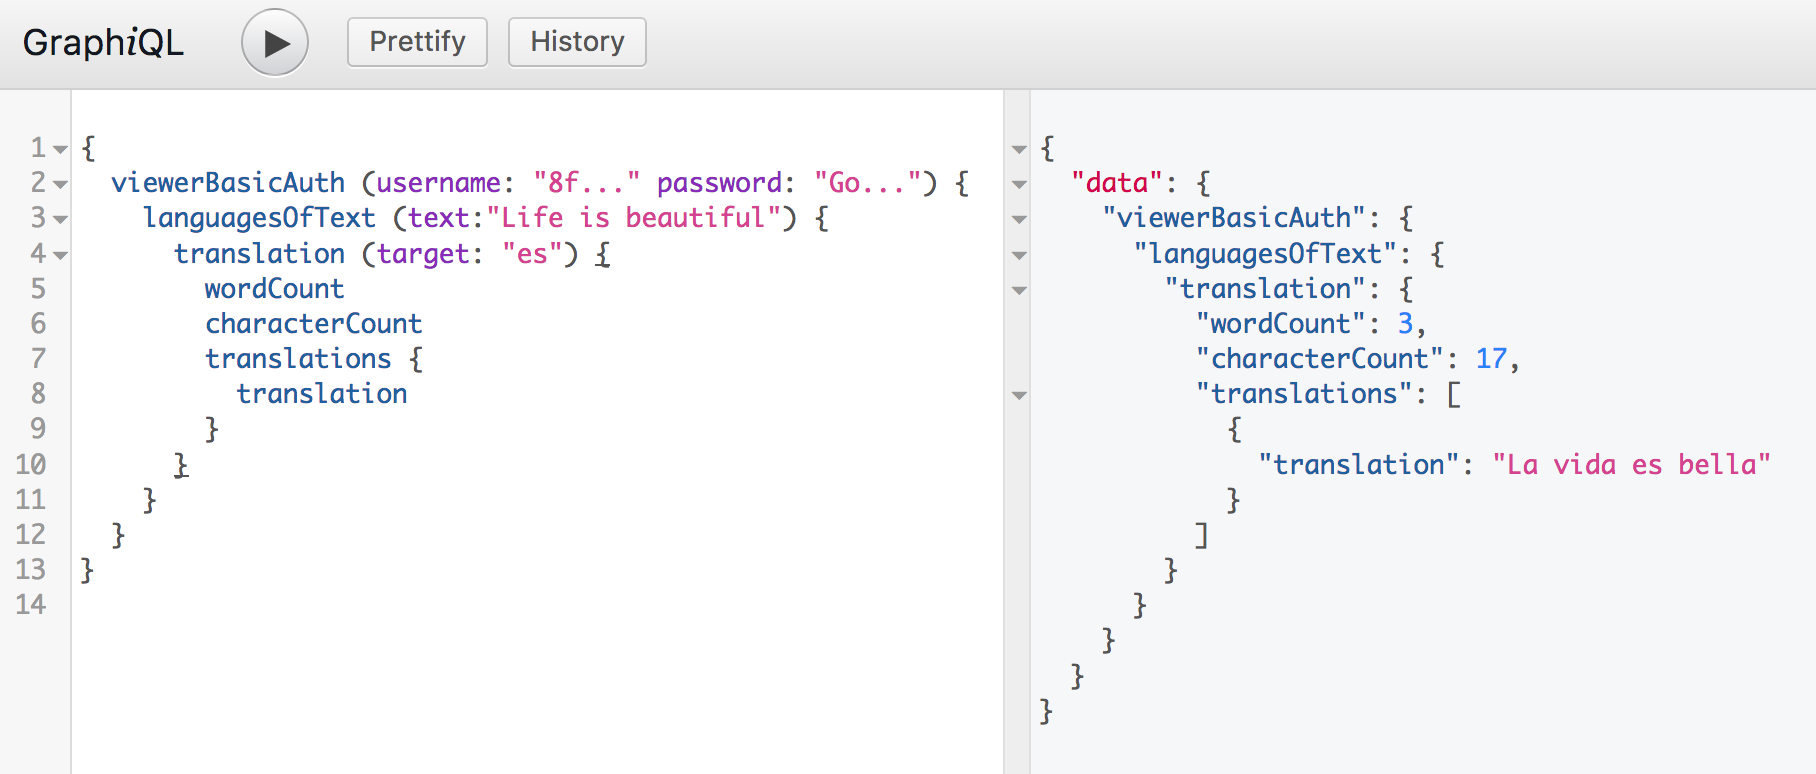Screen dimensions: 1816x774
Task: Fold languagesOfText block at line 3
Action: tap(60, 219)
